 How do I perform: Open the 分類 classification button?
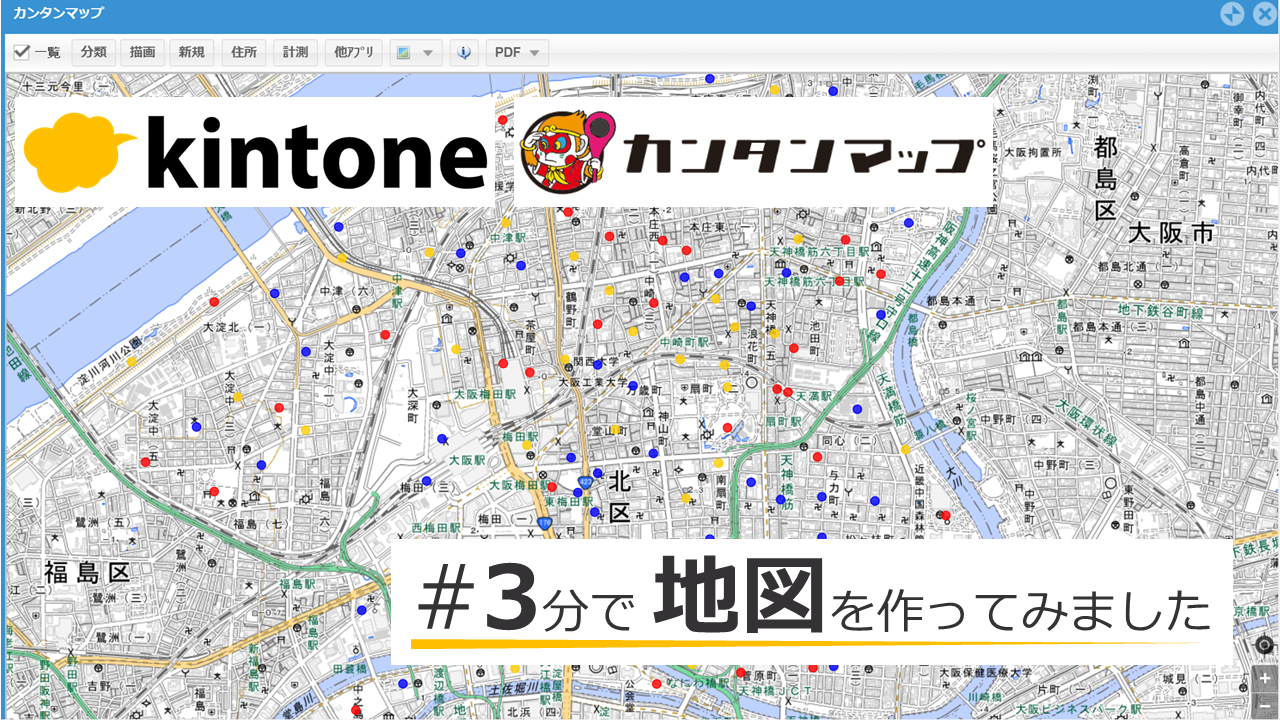(94, 53)
